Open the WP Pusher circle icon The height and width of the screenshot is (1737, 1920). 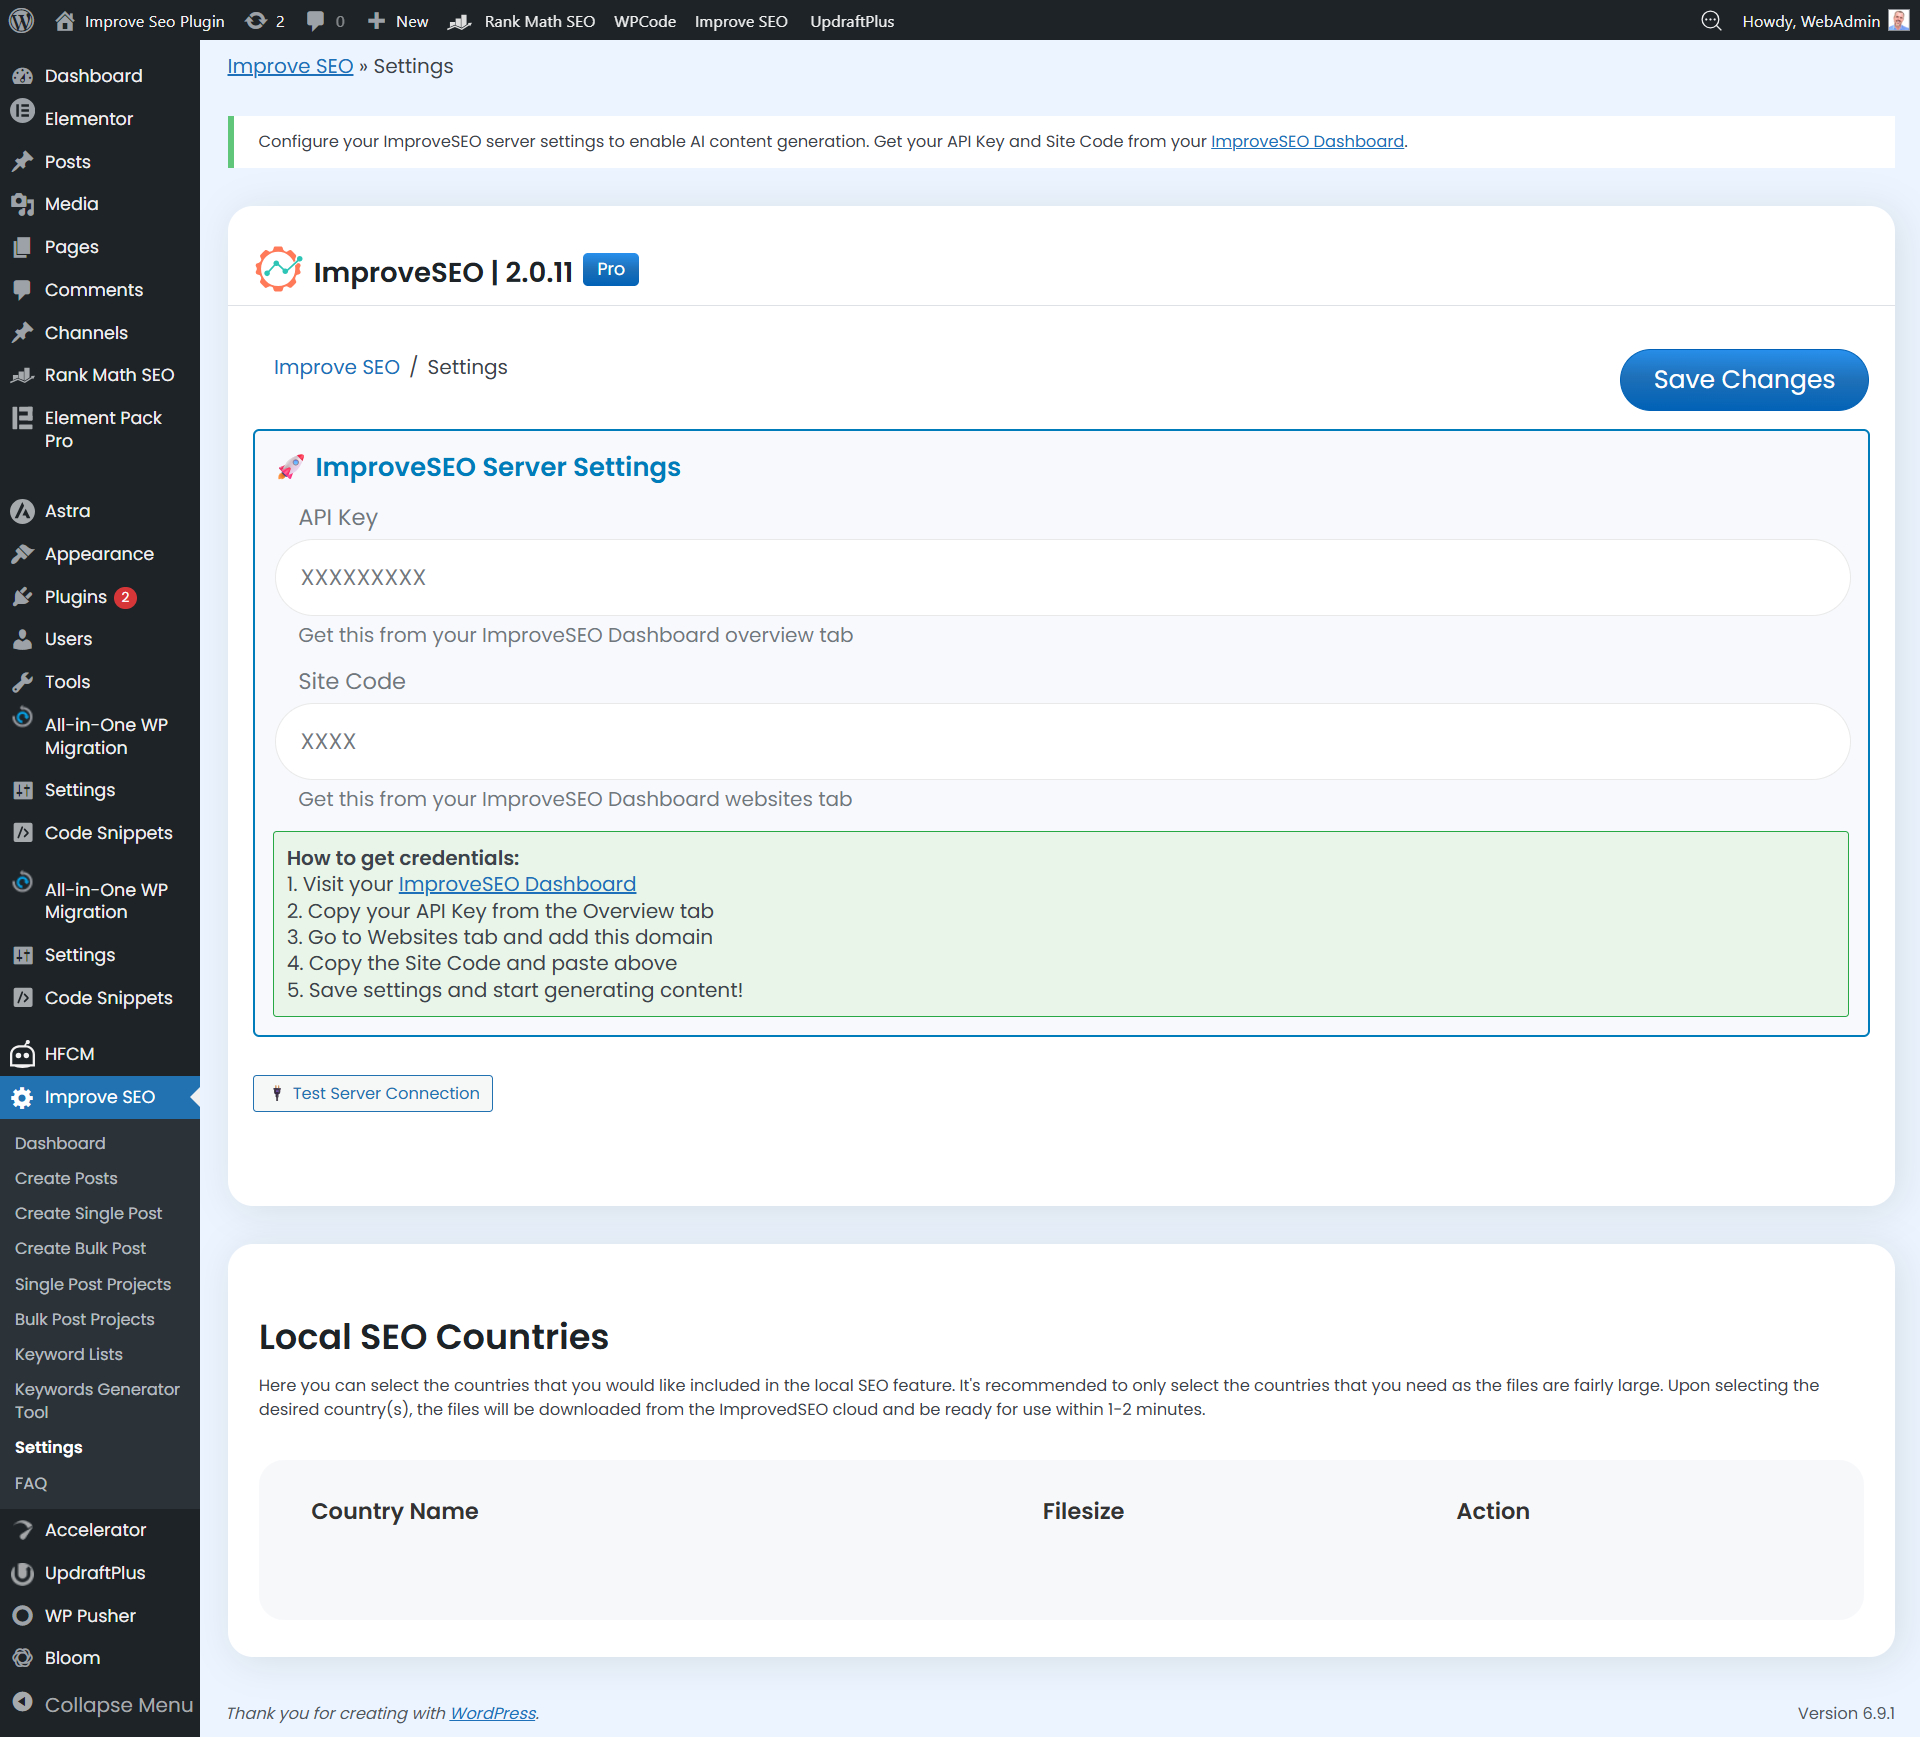pyautogui.click(x=23, y=1616)
